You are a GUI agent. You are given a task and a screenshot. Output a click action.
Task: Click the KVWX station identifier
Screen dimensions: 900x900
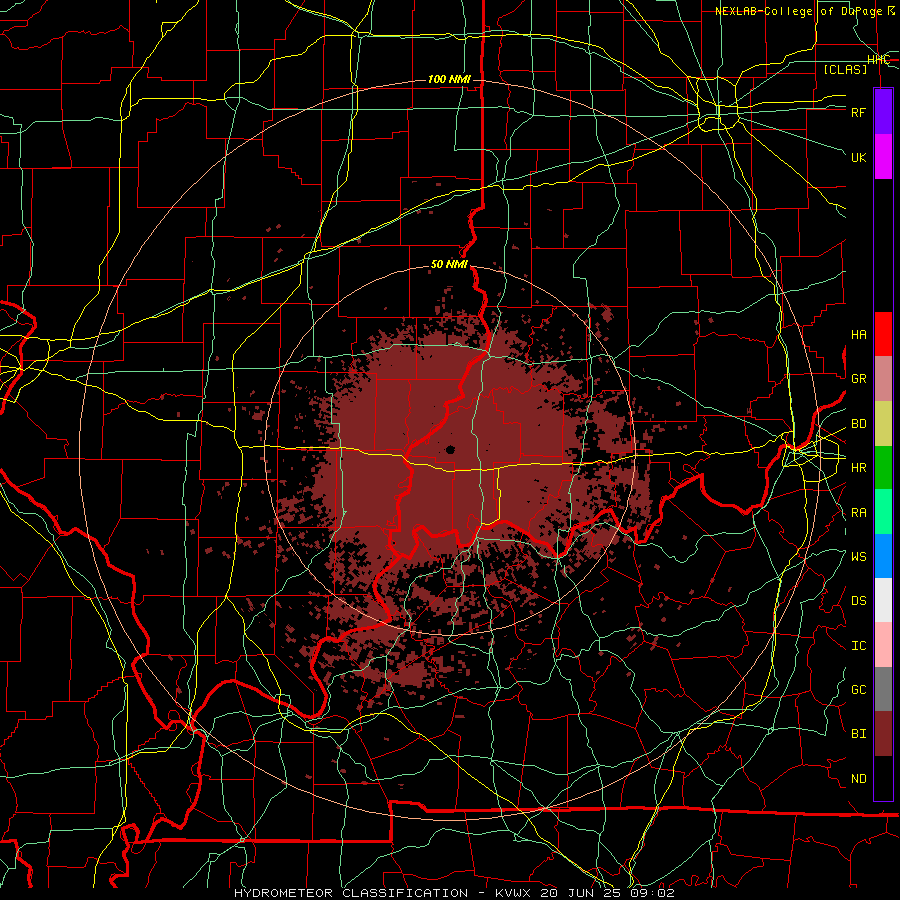click(515, 893)
